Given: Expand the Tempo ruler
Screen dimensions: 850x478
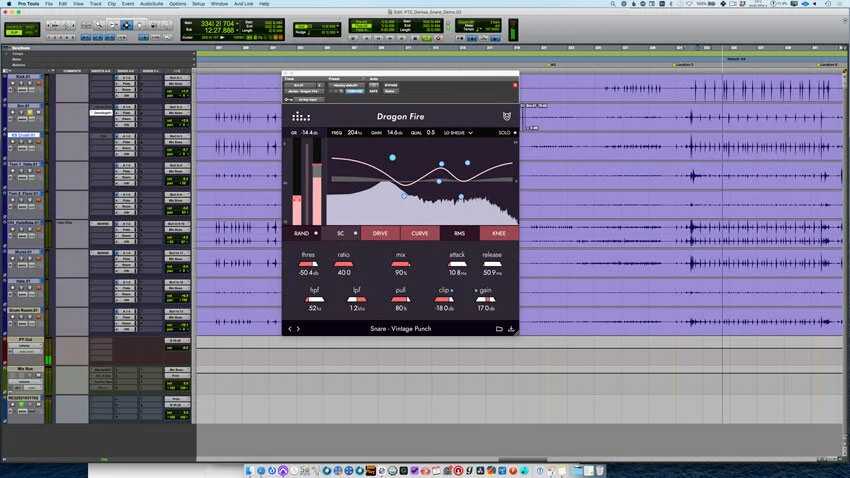Looking at the screenshot, I should click(7, 54).
